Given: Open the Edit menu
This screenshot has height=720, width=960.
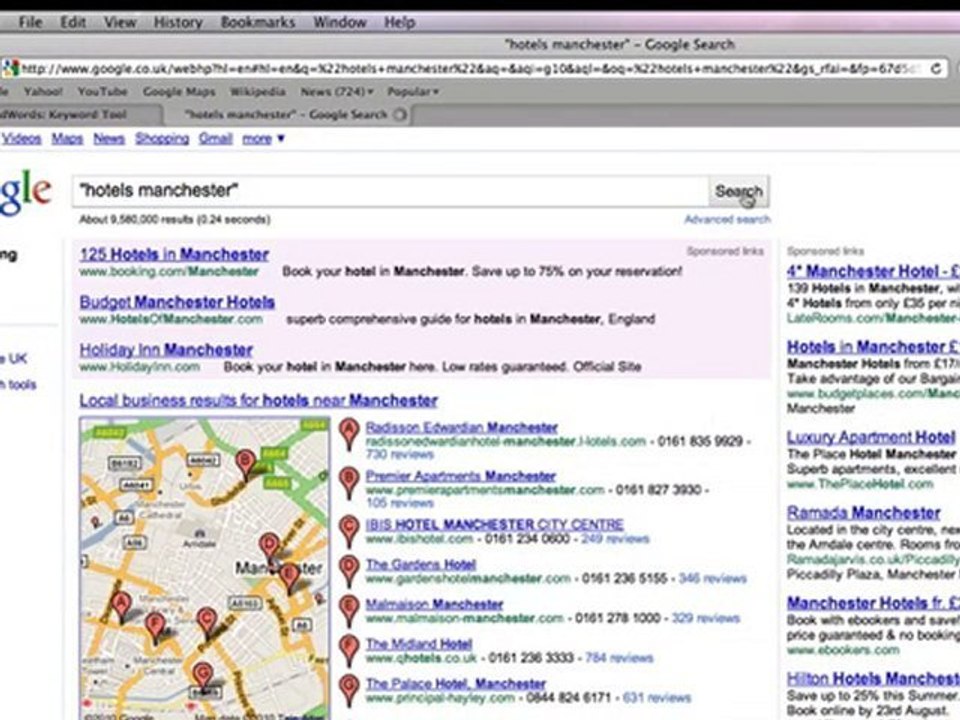Looking at the screenshot, I should click(73, 23).
